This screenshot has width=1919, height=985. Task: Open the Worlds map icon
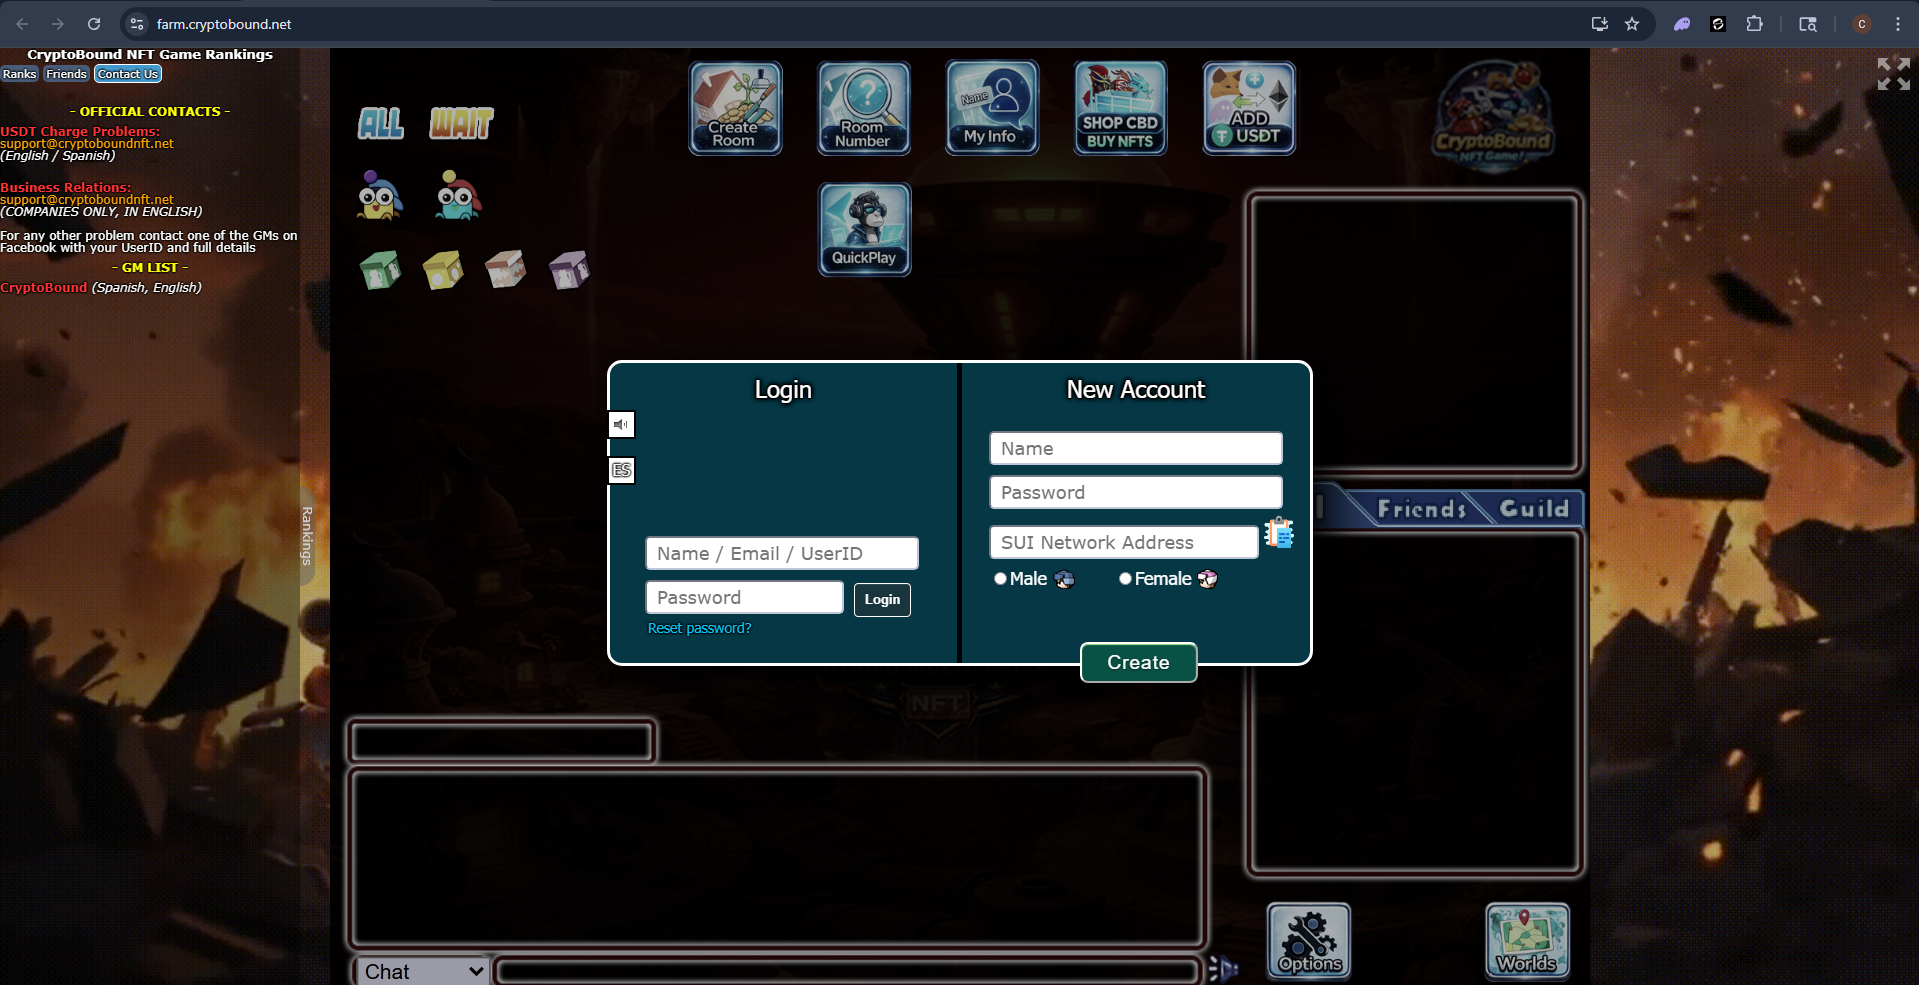click(1527, 940)
